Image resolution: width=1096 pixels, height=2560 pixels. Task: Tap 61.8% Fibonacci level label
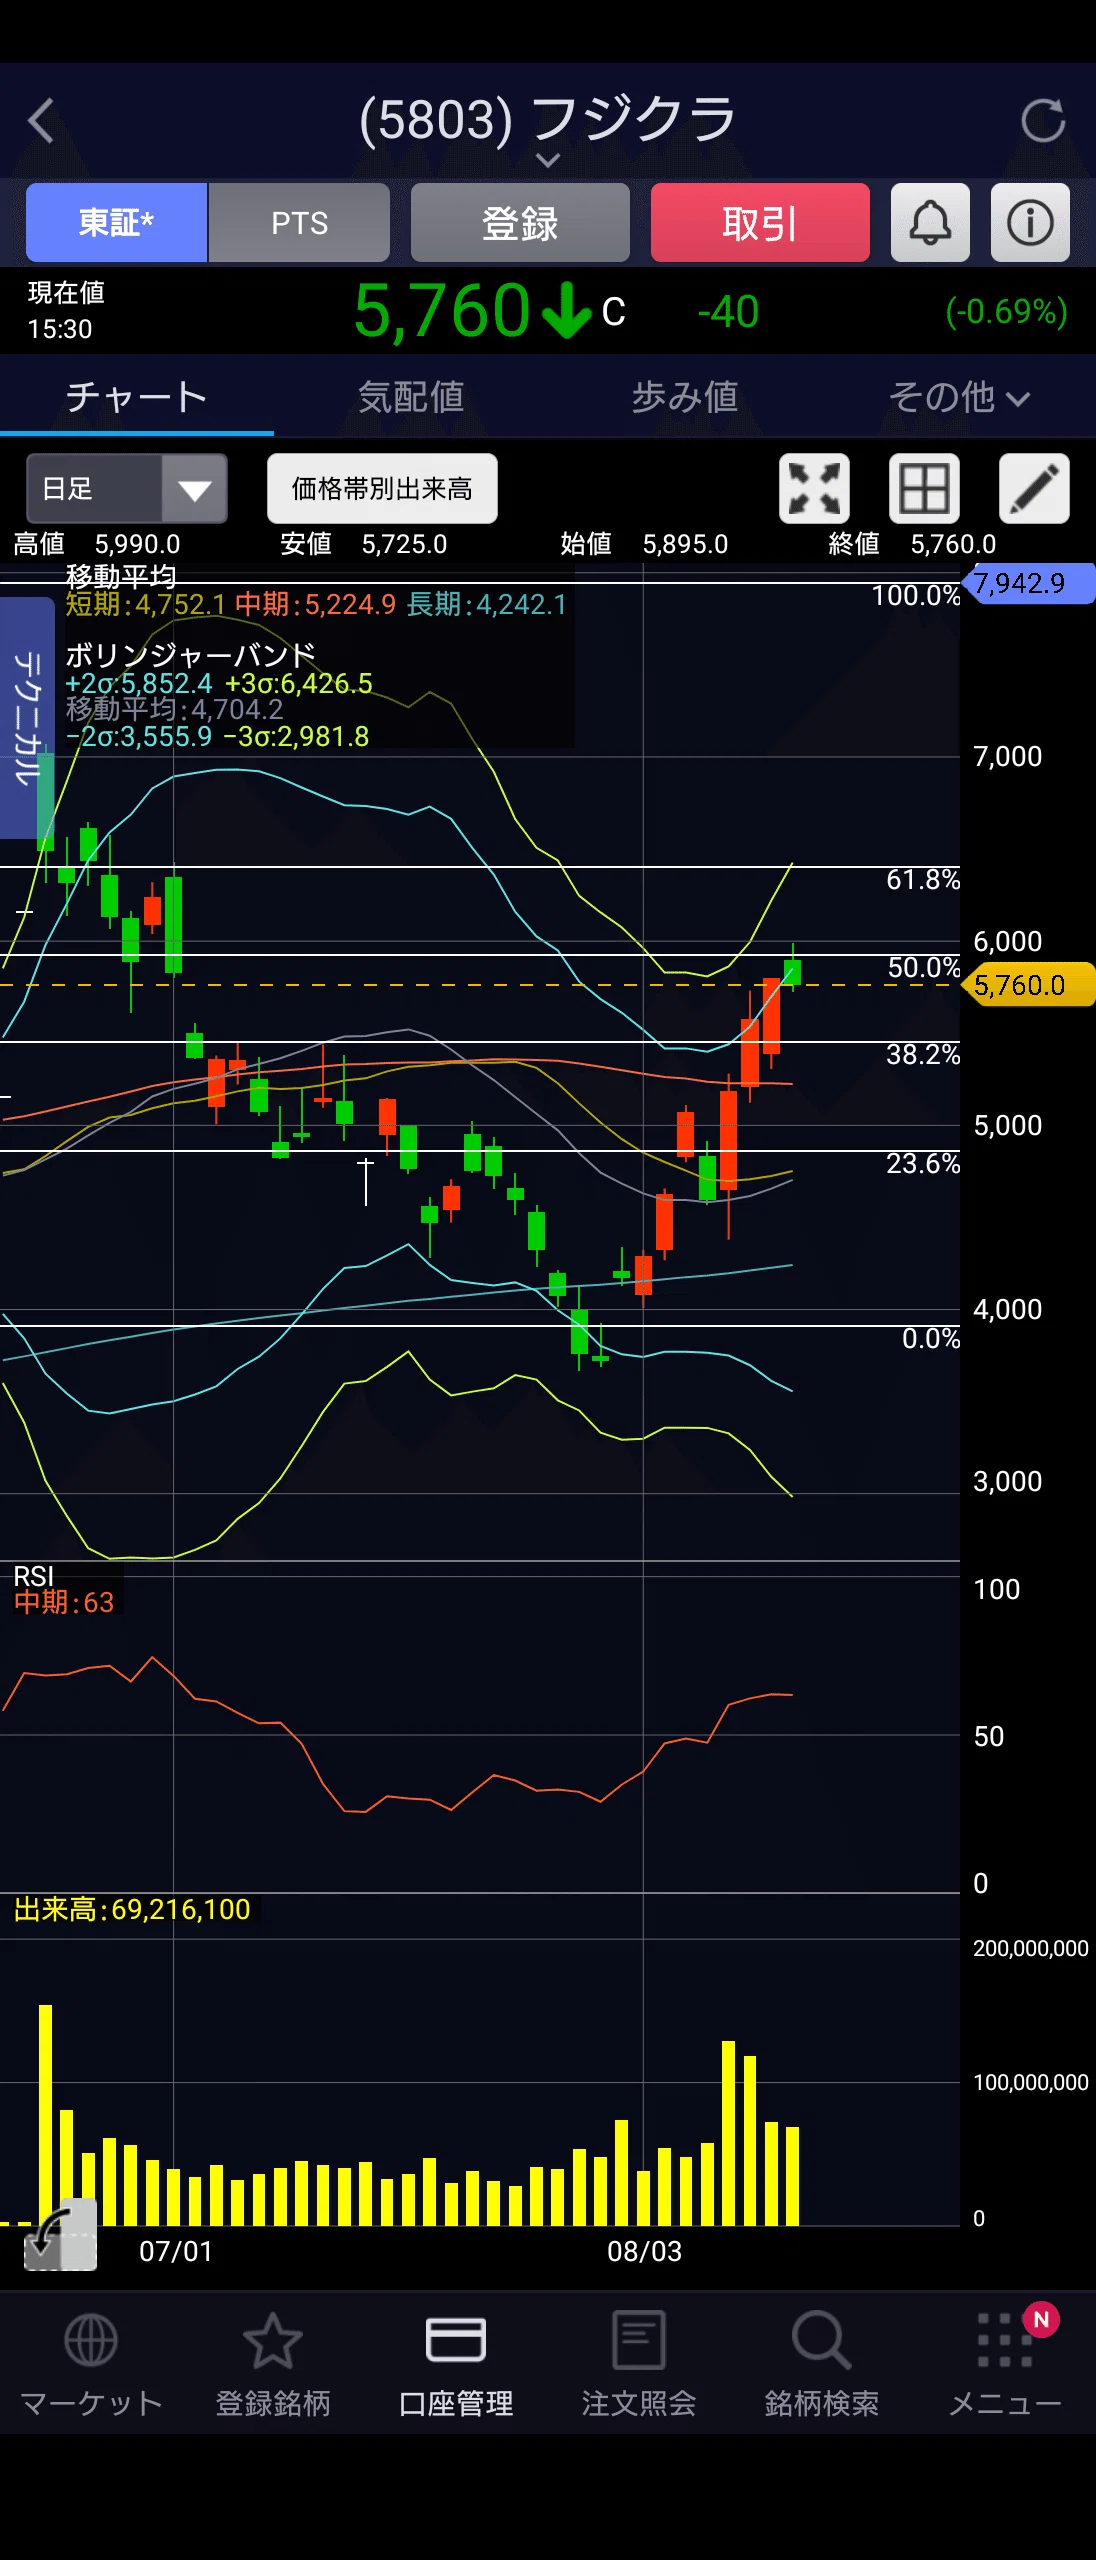pos(923,879)
